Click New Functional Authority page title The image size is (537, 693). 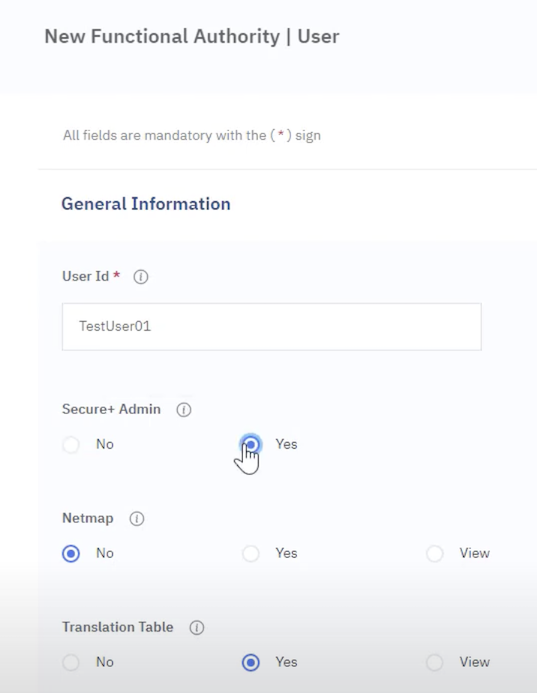click(x=192, y=36)
